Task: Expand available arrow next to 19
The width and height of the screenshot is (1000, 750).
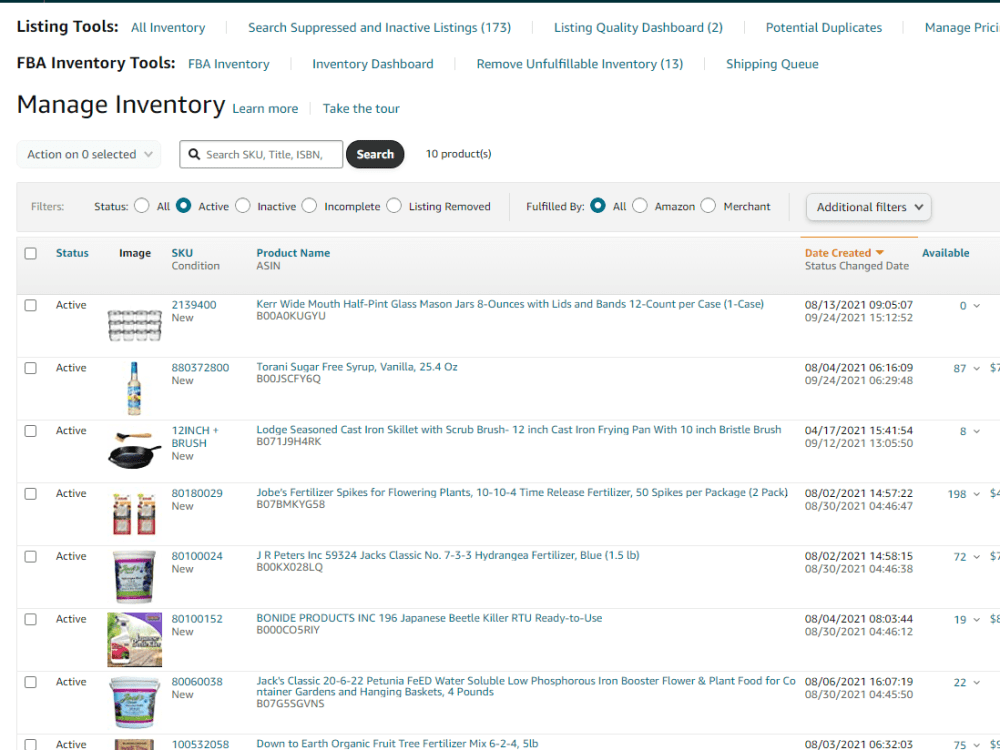Action: click(x=976, y=620)
